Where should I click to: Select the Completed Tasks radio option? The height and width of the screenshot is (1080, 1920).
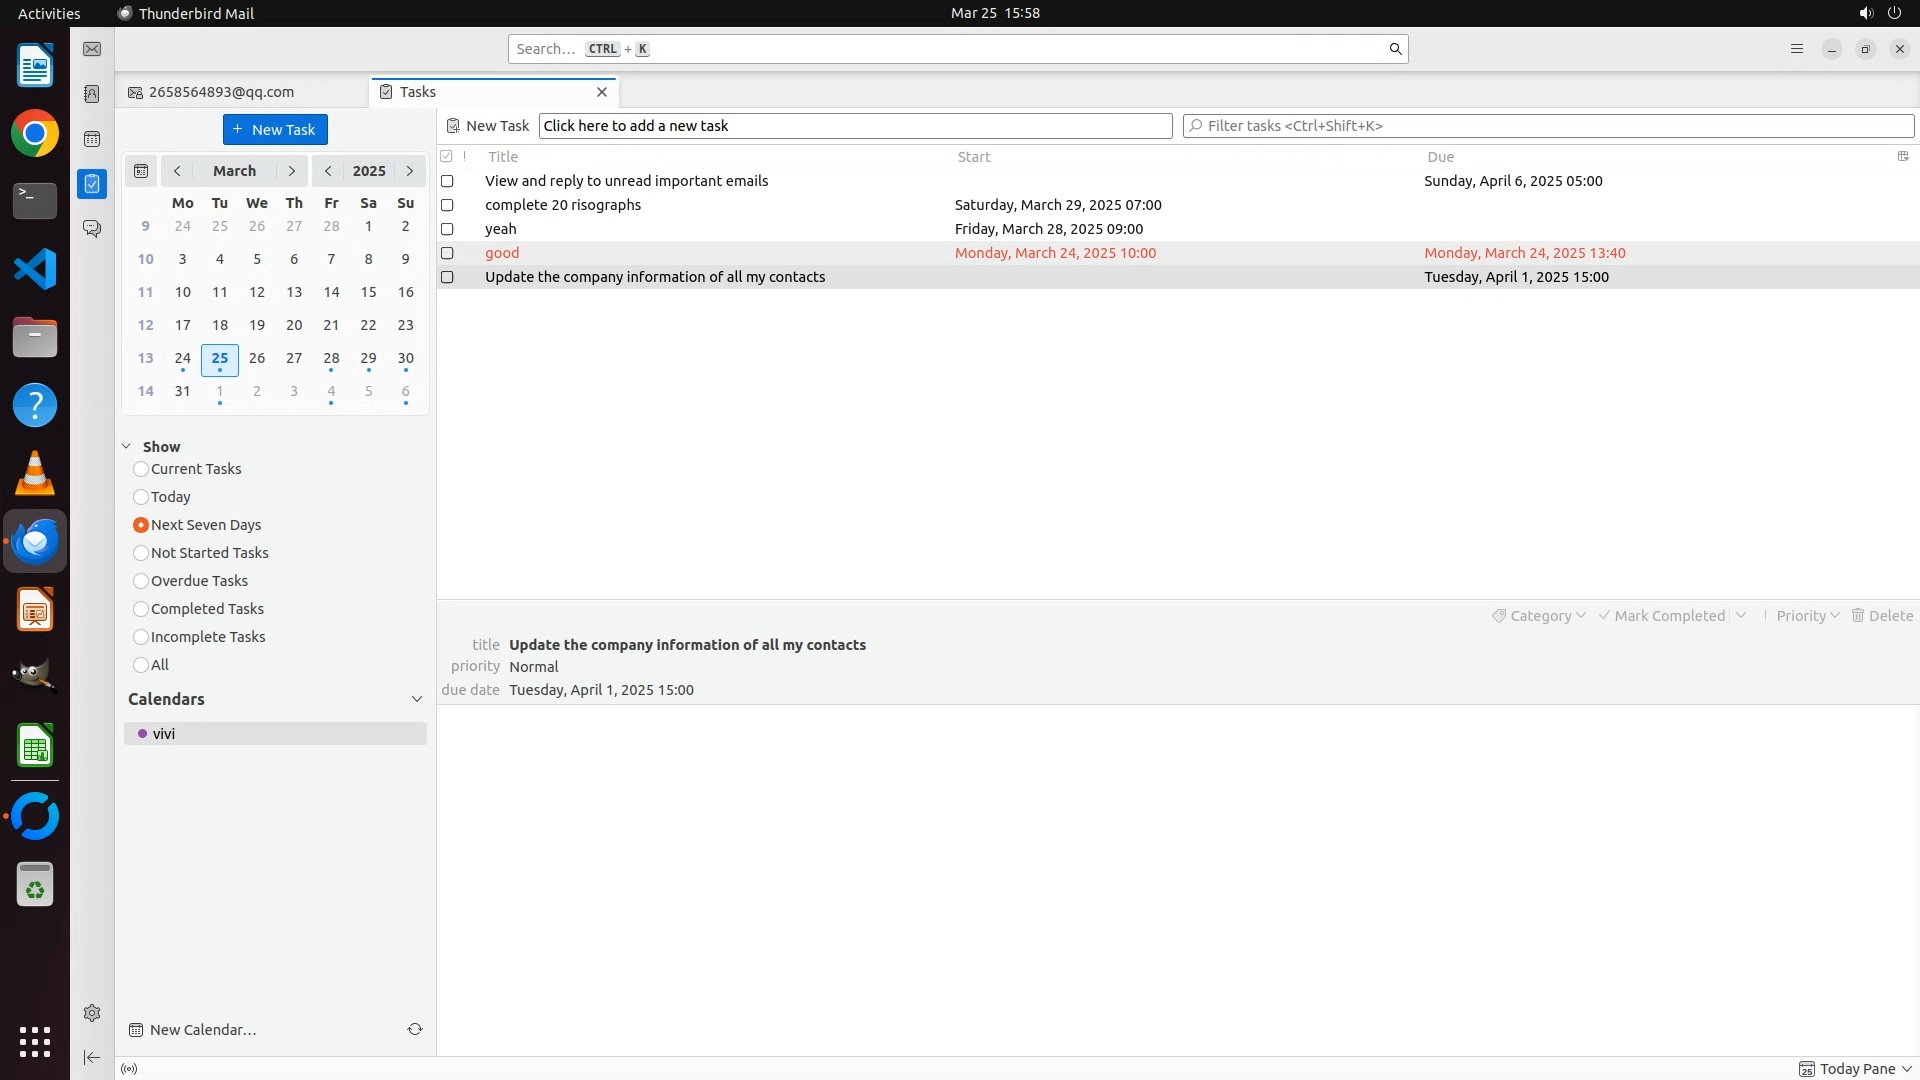pos(141,609)
